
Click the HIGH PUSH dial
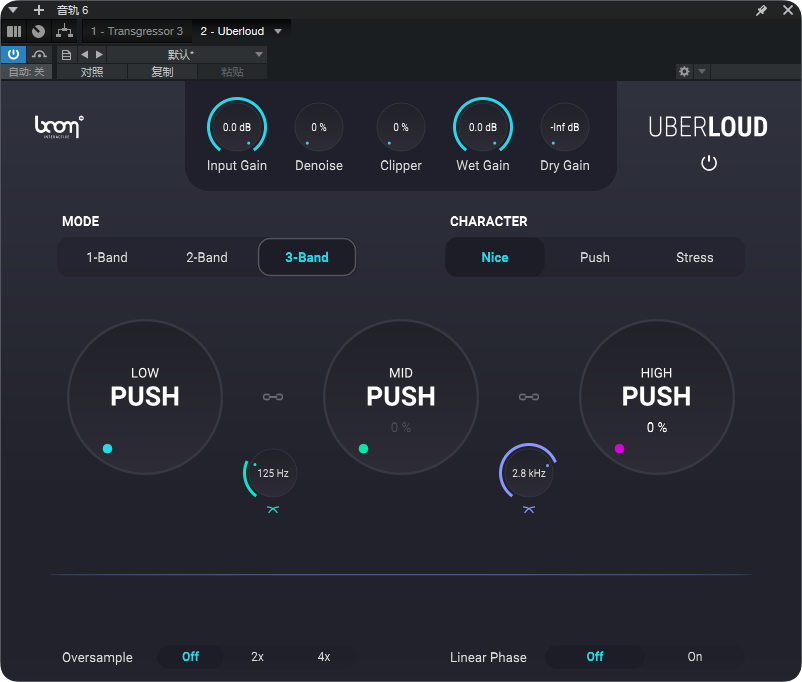[657, 397]
